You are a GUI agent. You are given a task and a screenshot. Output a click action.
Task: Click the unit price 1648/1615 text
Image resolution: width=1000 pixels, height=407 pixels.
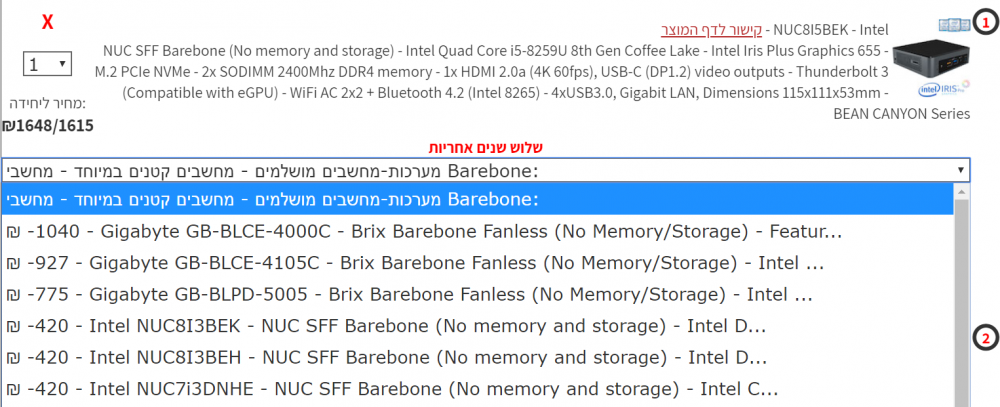coord(48,126)
